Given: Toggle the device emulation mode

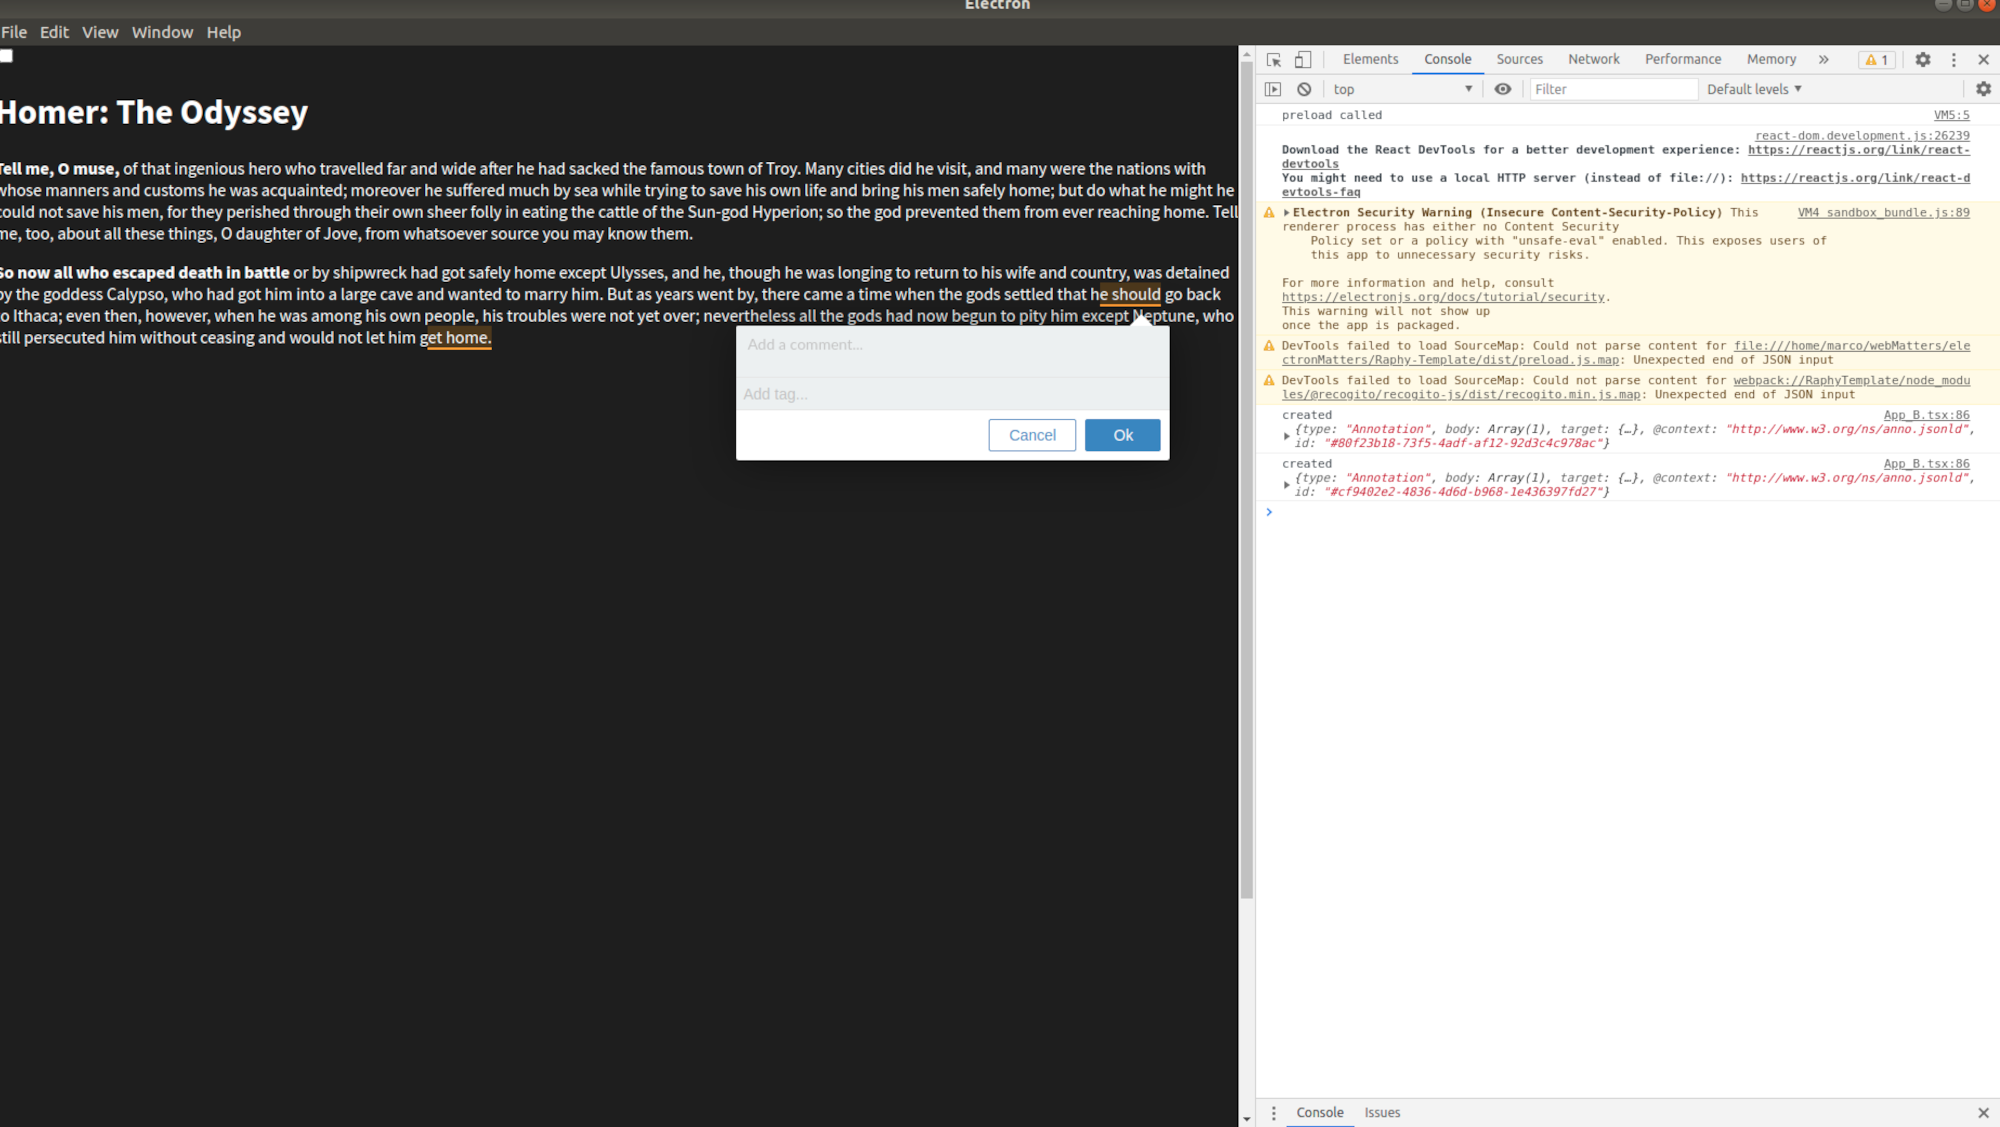Looking at the screenshot, I should [x=1302, y=59].
